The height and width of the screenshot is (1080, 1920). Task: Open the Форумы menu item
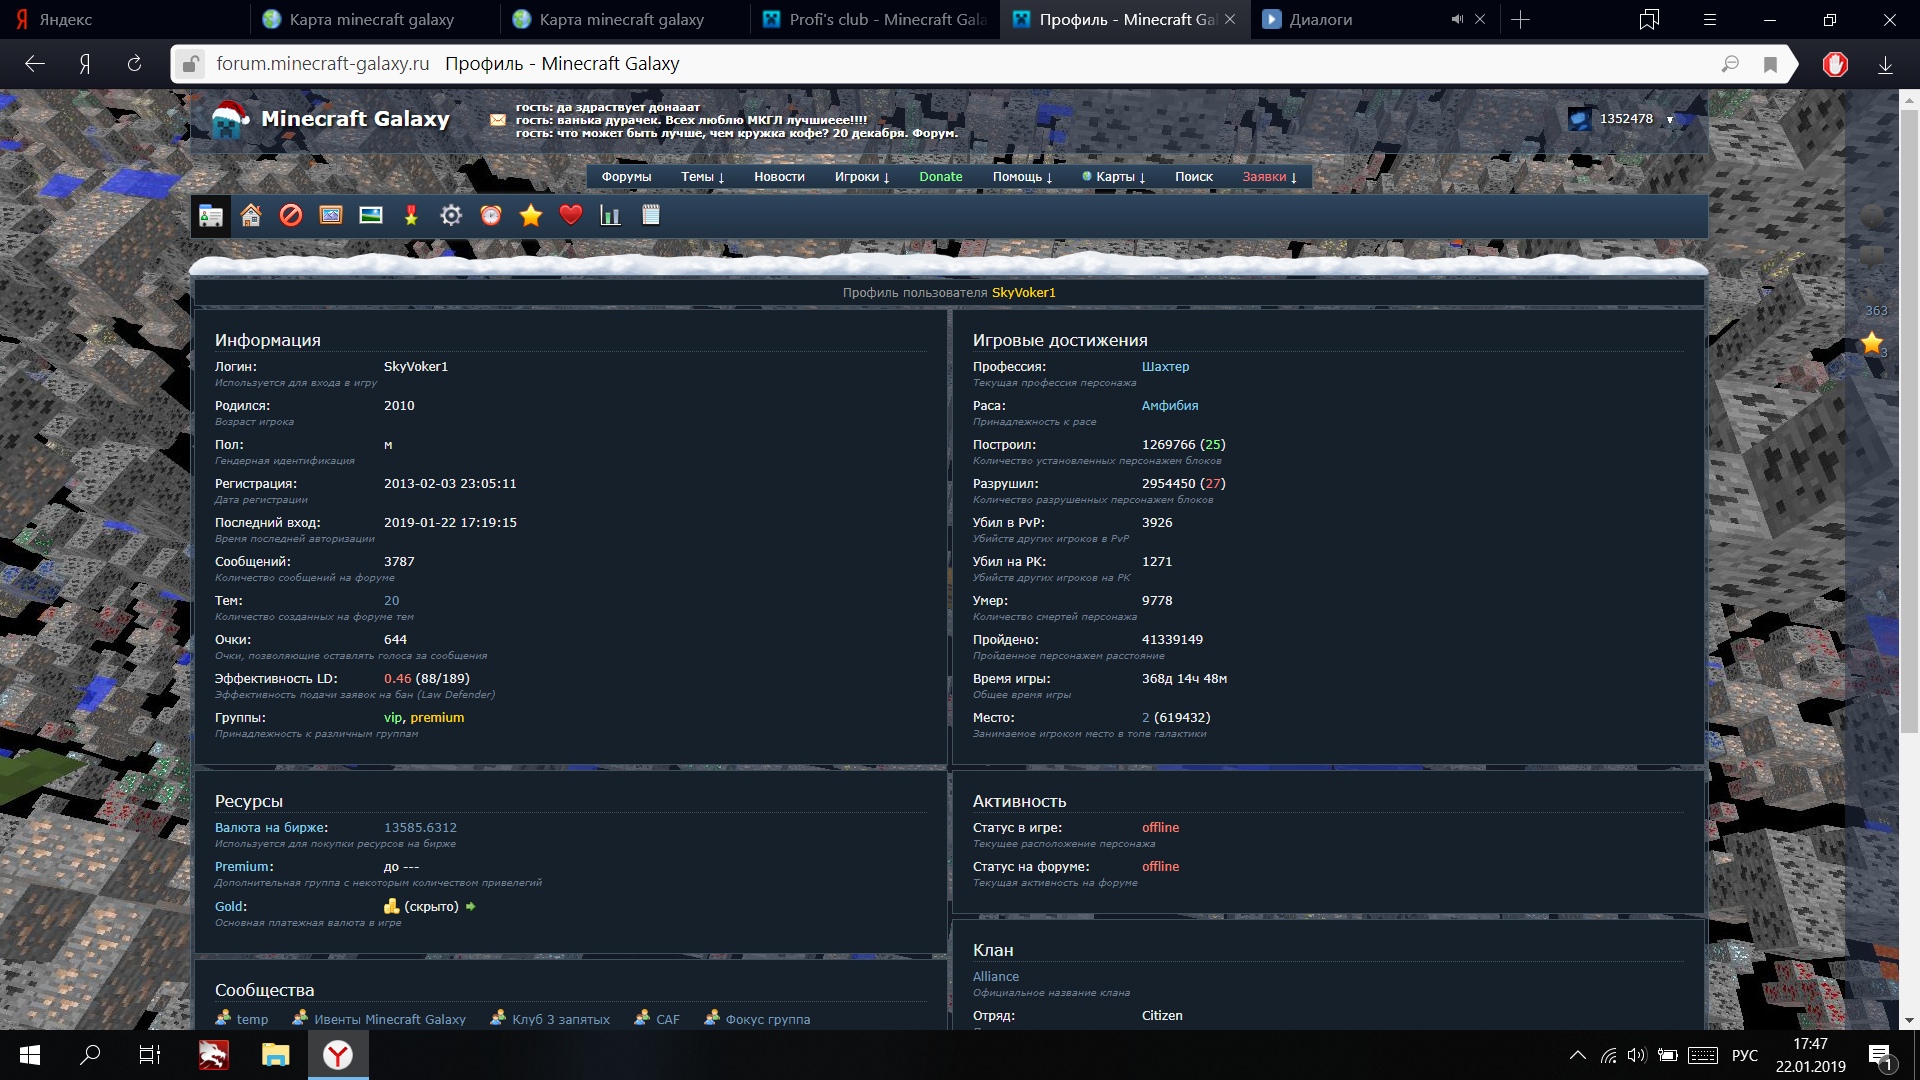pyautogui.click(x=626, y=177)
